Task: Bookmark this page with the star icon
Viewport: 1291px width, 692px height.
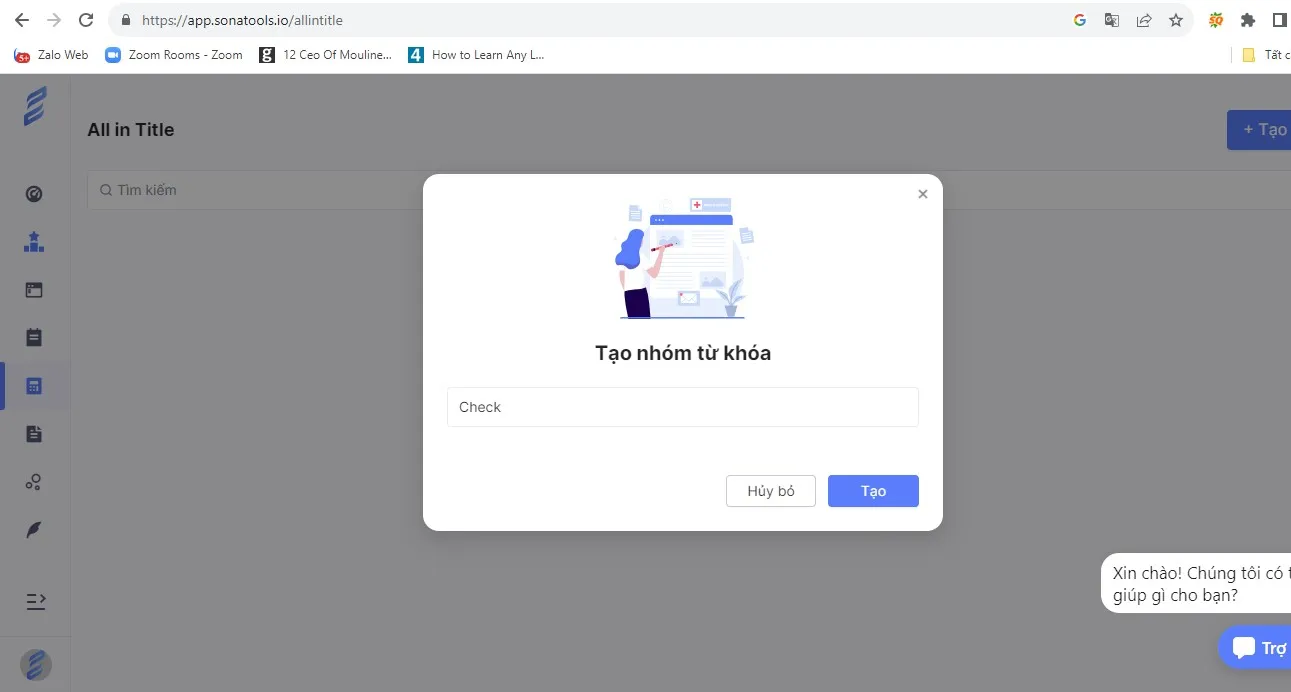Action: point(1175,20)
